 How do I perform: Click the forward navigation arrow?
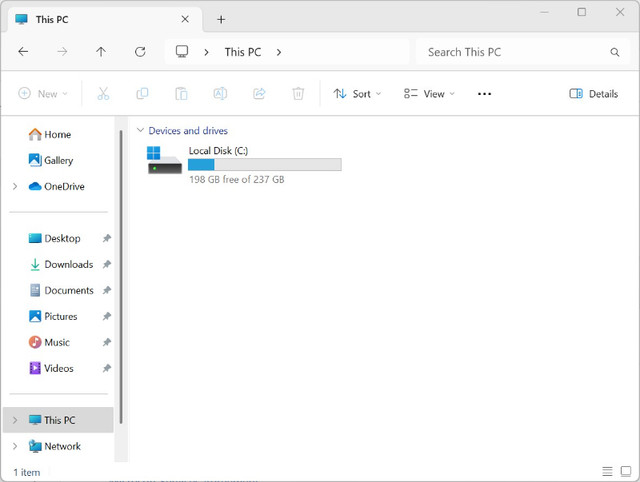click(62, 52)
